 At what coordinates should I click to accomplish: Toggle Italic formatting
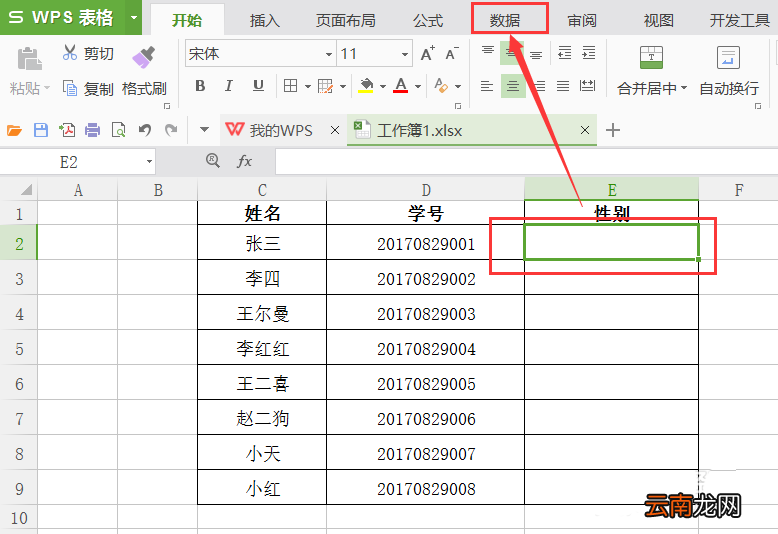pos(229,86)
